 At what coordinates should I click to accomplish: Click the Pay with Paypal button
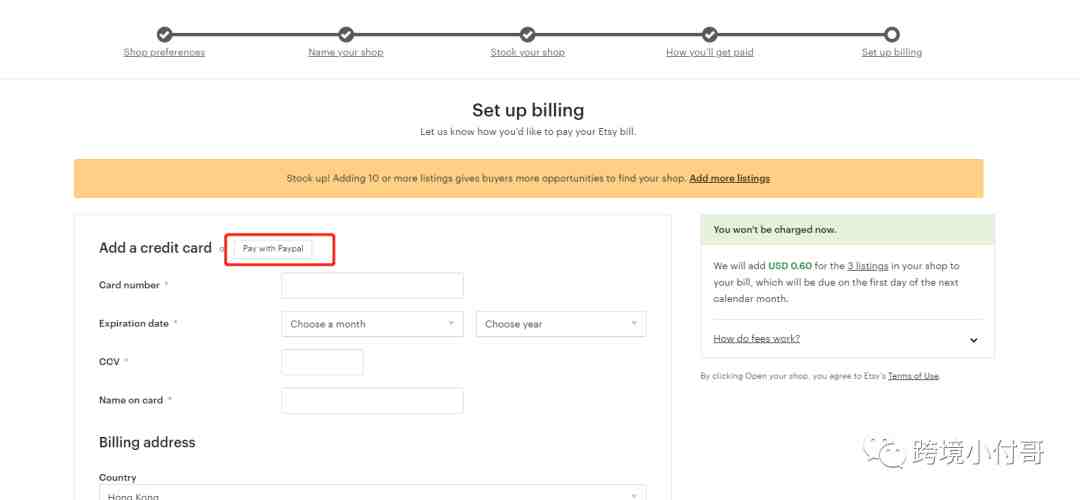click(x=273, y=249)
